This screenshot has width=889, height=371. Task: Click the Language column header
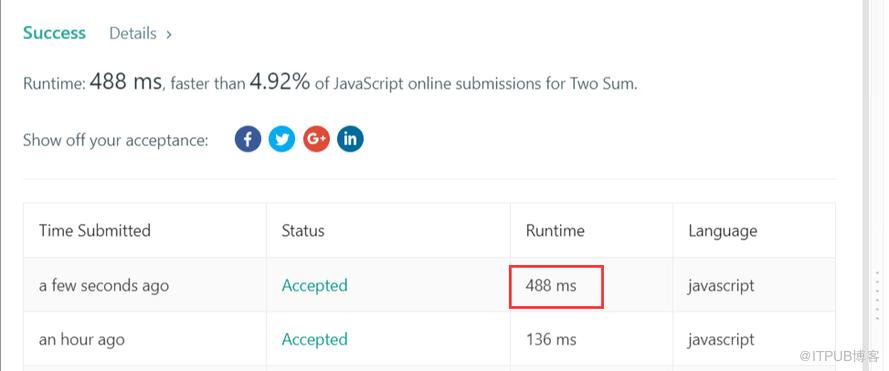coord(723,231)
